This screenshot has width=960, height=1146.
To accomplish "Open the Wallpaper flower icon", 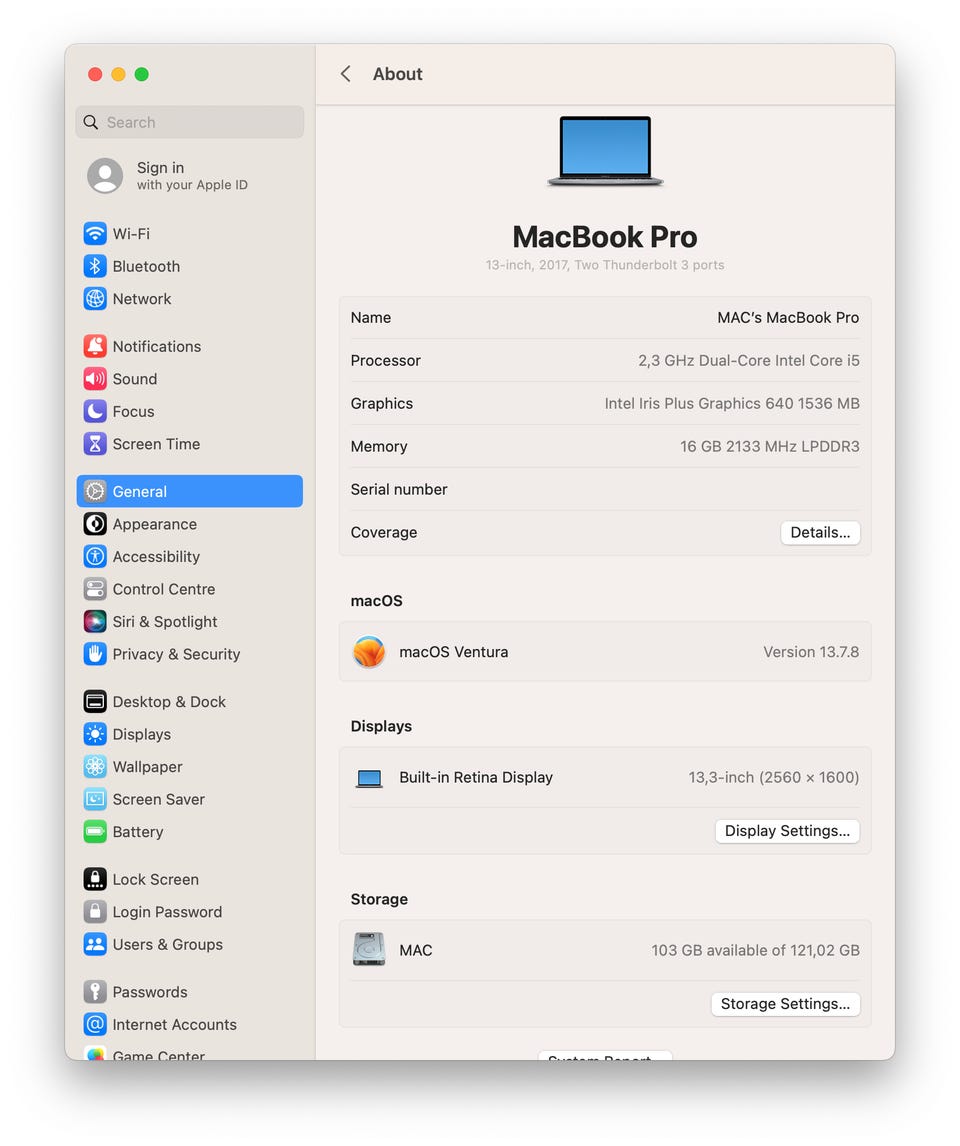I will [95, 767].
